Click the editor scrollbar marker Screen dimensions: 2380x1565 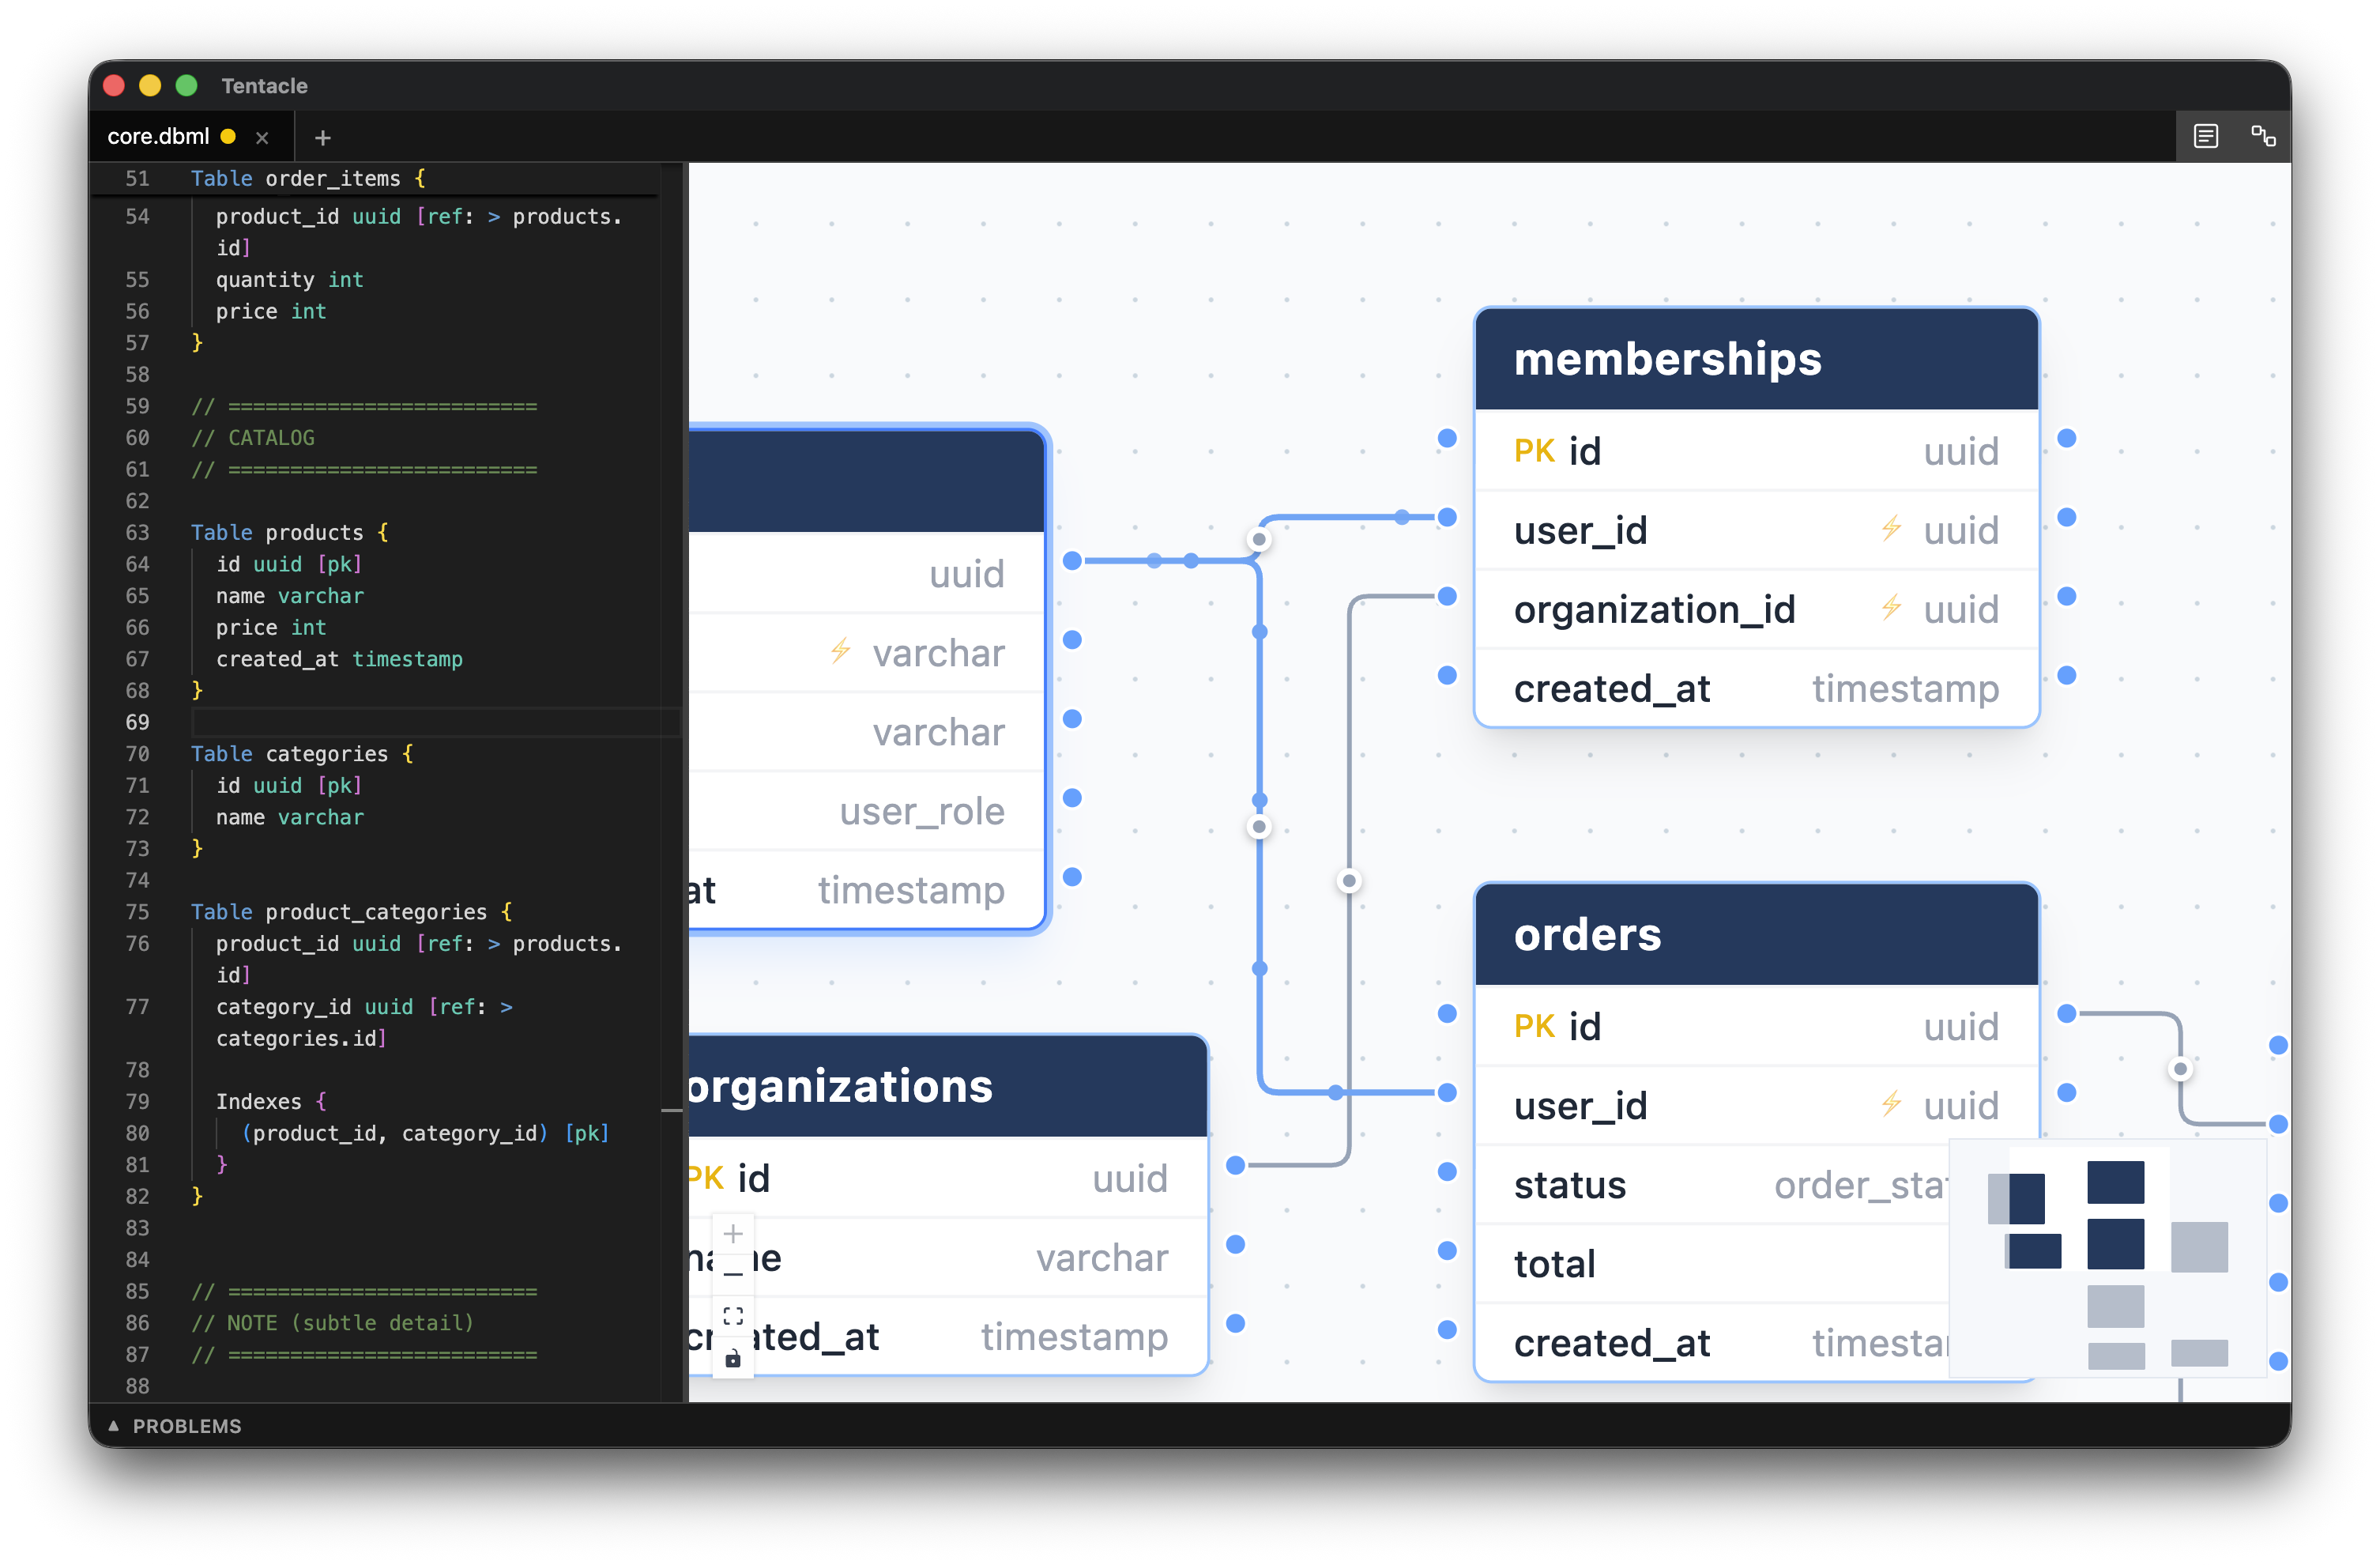click(671, 1110)
